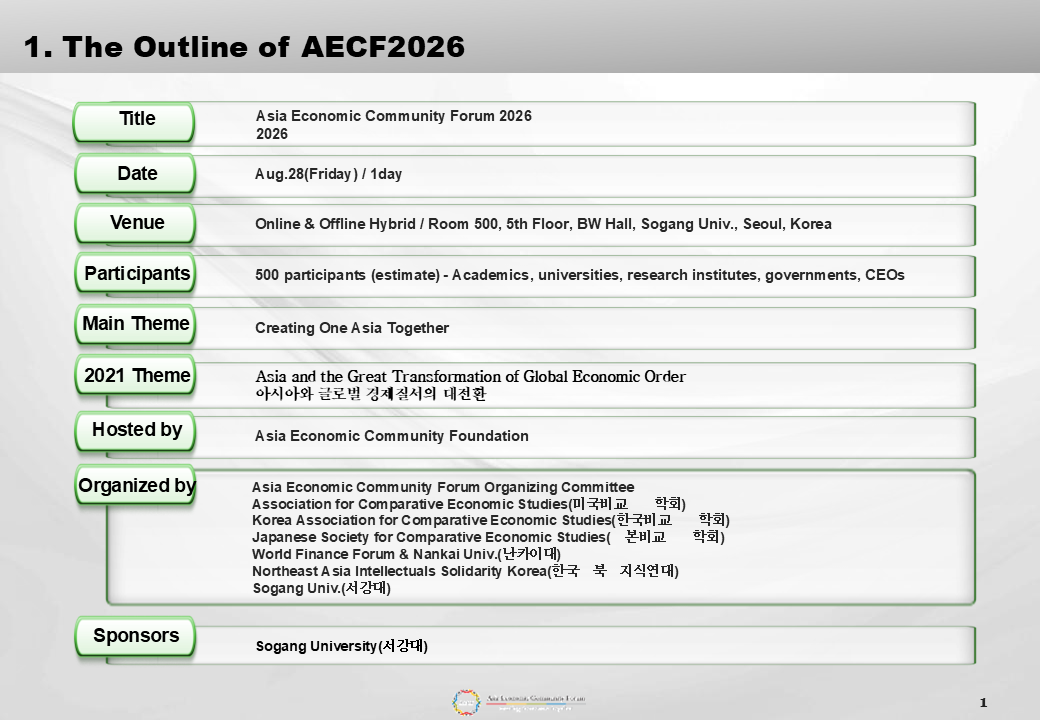
Task: Click "Asia Economic Community Forum Organizing Committee" line
Action: click(443, 487)
